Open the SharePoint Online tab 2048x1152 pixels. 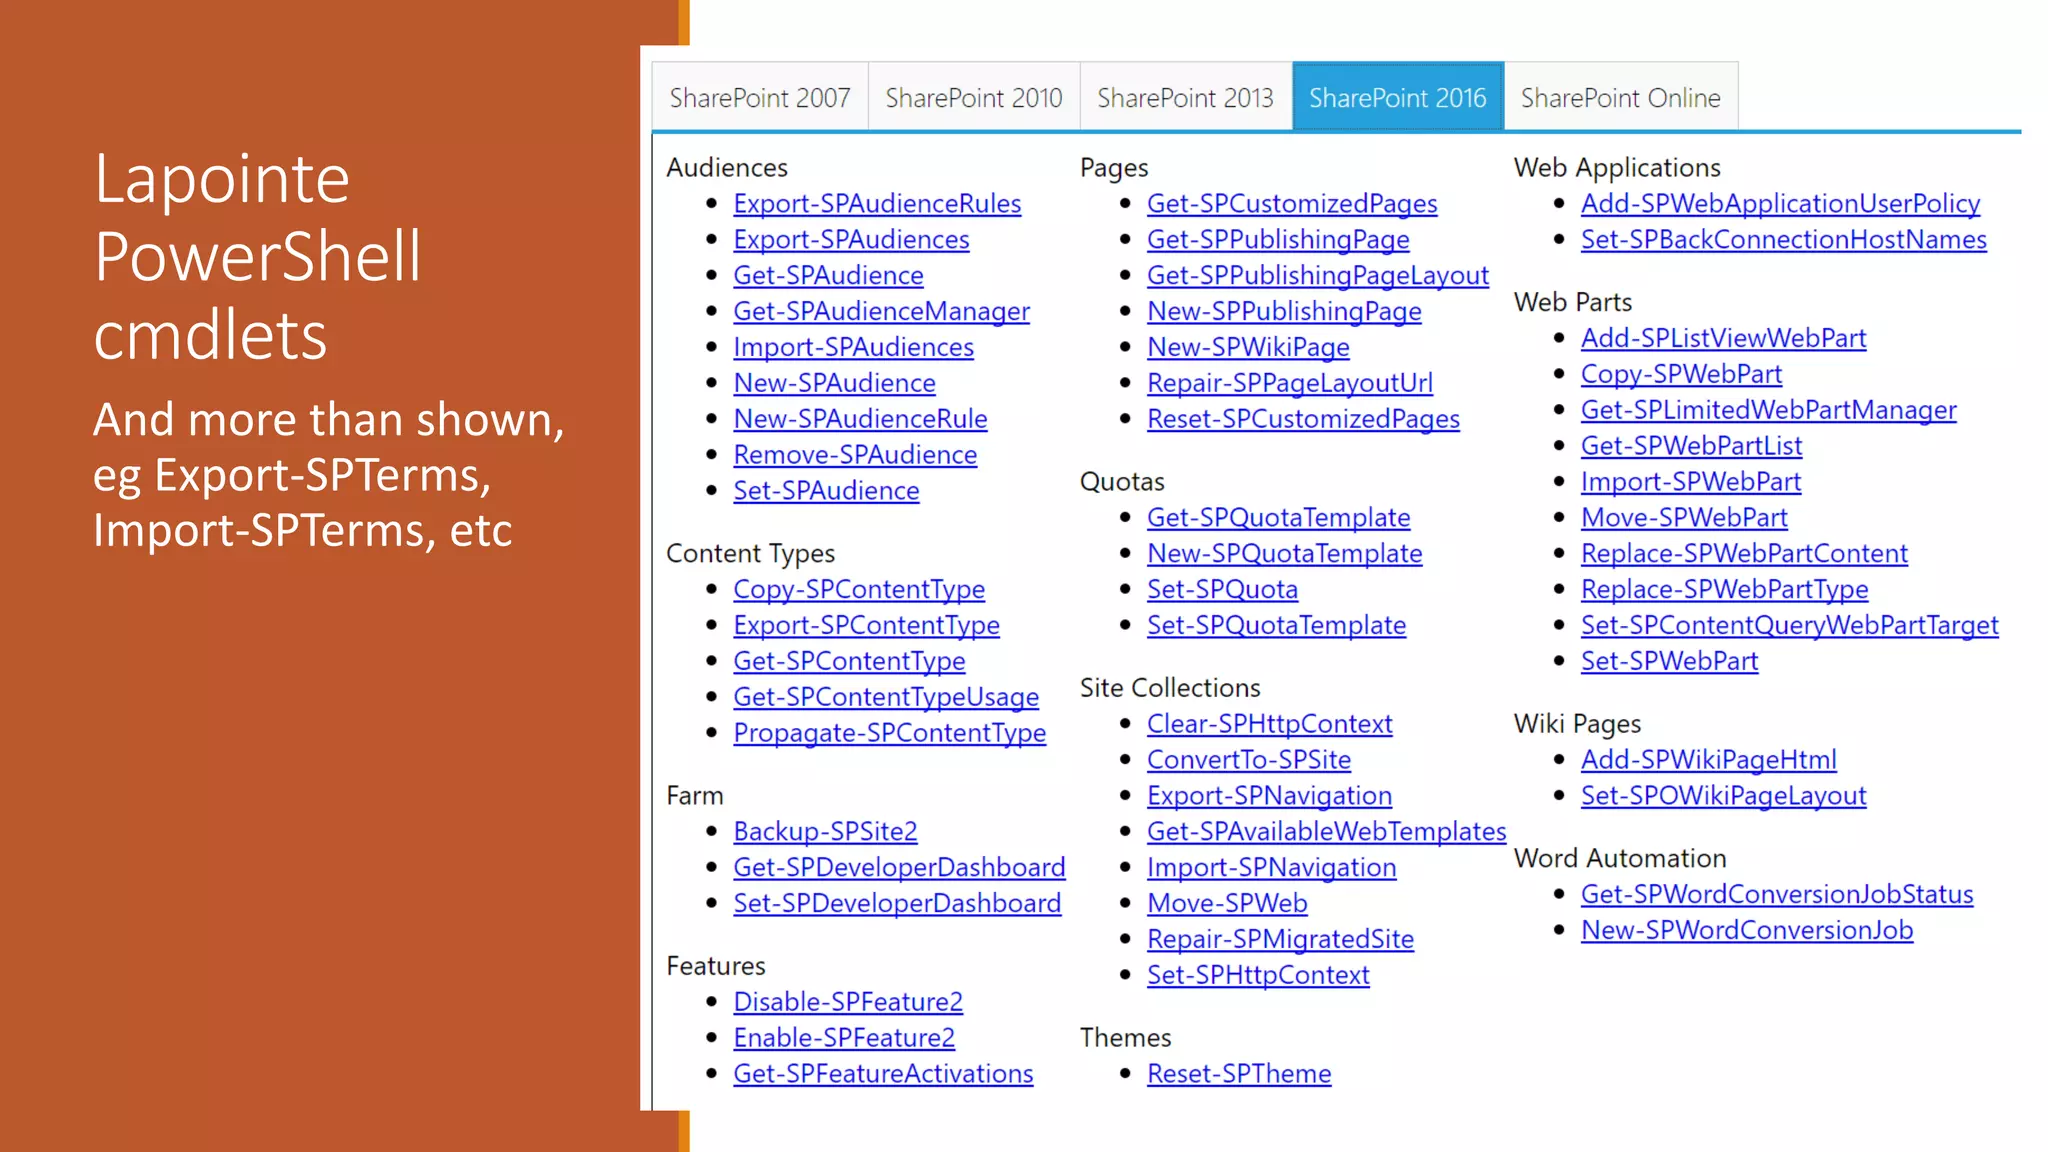[1621, 97]
